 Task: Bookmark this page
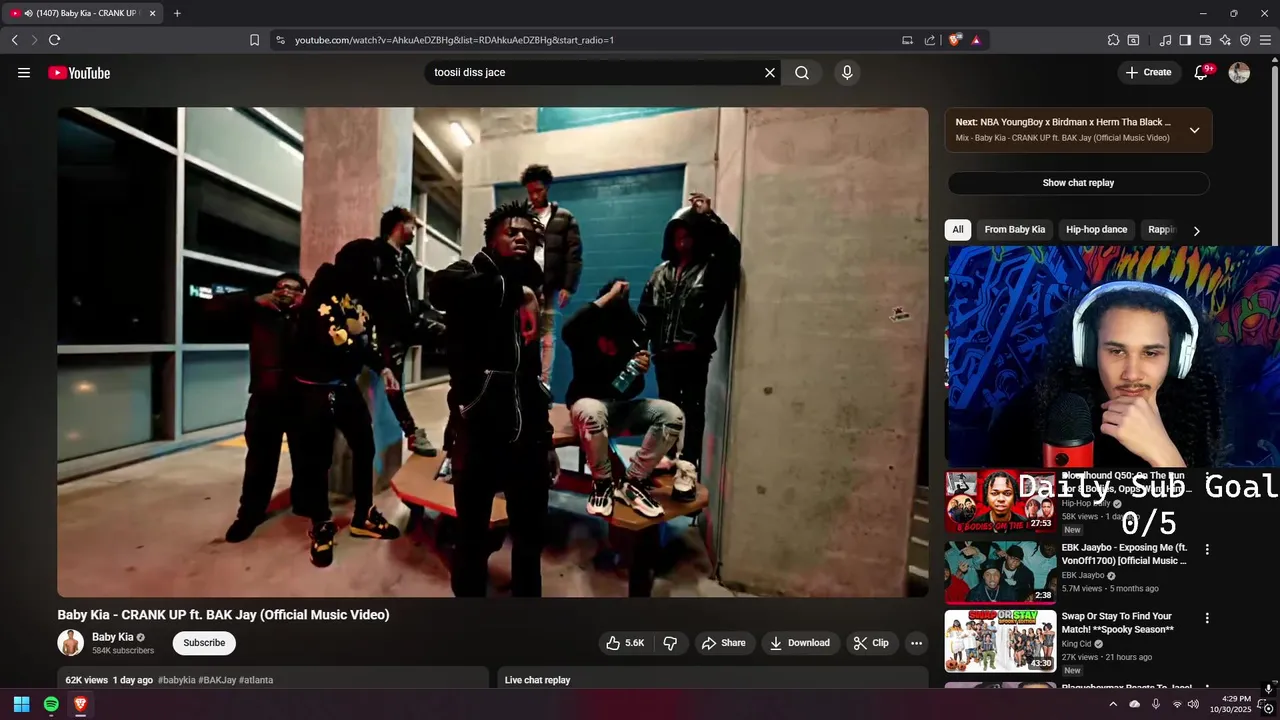(x=254, y=40)
